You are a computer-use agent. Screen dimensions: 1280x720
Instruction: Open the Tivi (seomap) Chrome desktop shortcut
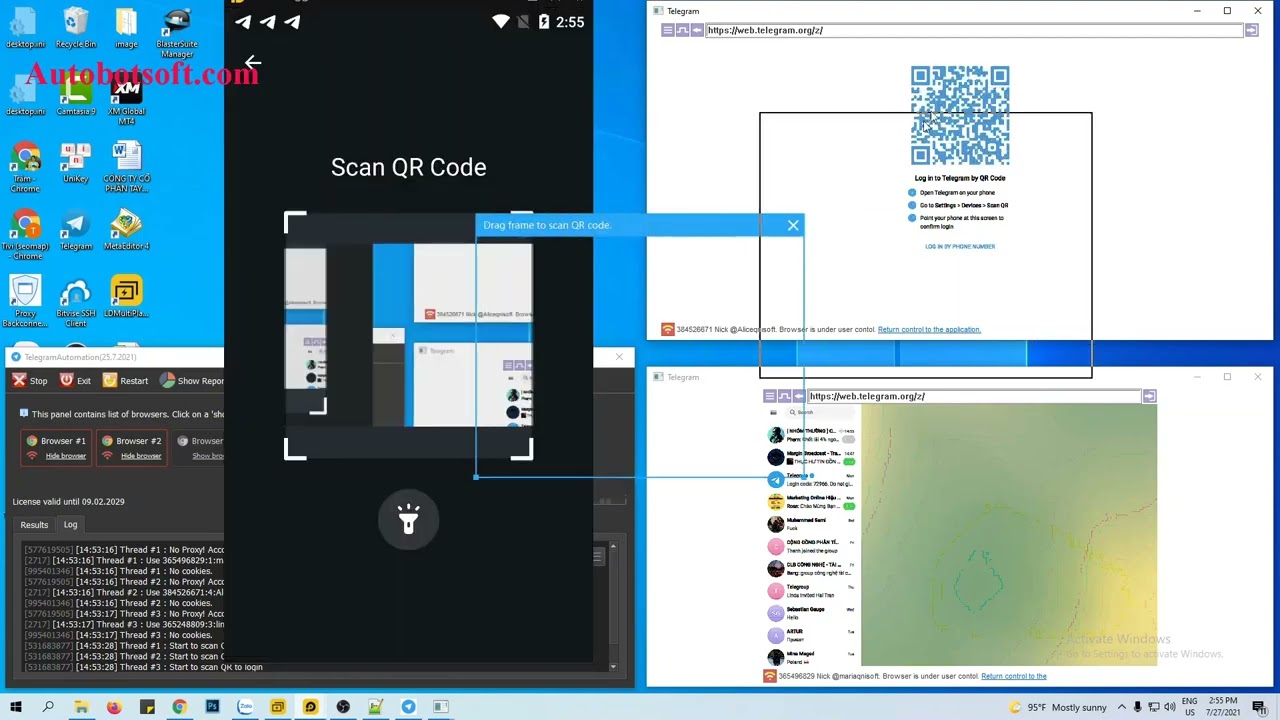point(25,235)
